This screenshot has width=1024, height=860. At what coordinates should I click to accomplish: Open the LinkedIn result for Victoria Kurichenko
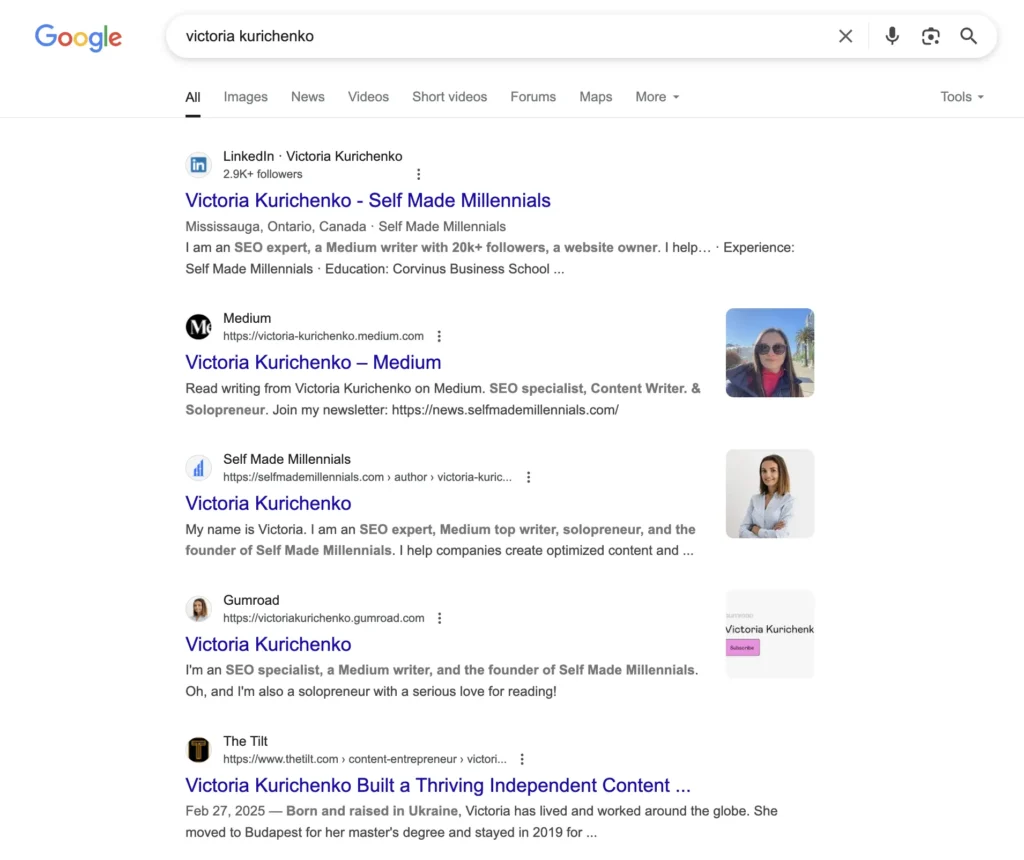[367, 200]
